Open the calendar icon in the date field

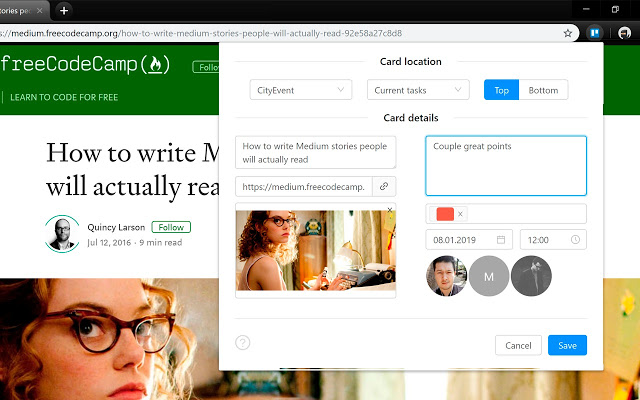[x=501, y=240]
